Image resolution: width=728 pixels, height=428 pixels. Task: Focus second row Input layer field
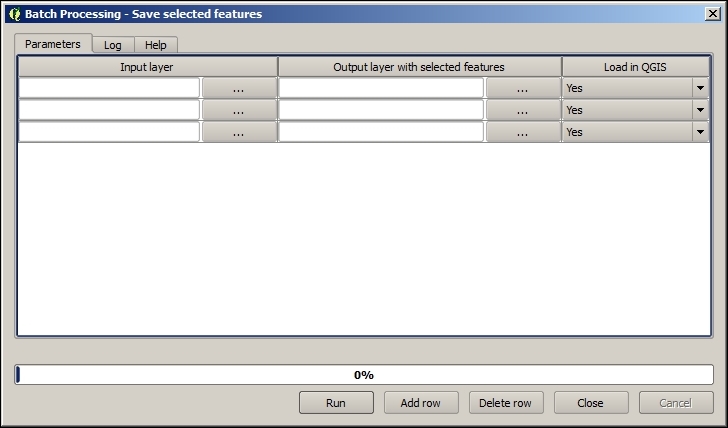click(x=110, y=110)
